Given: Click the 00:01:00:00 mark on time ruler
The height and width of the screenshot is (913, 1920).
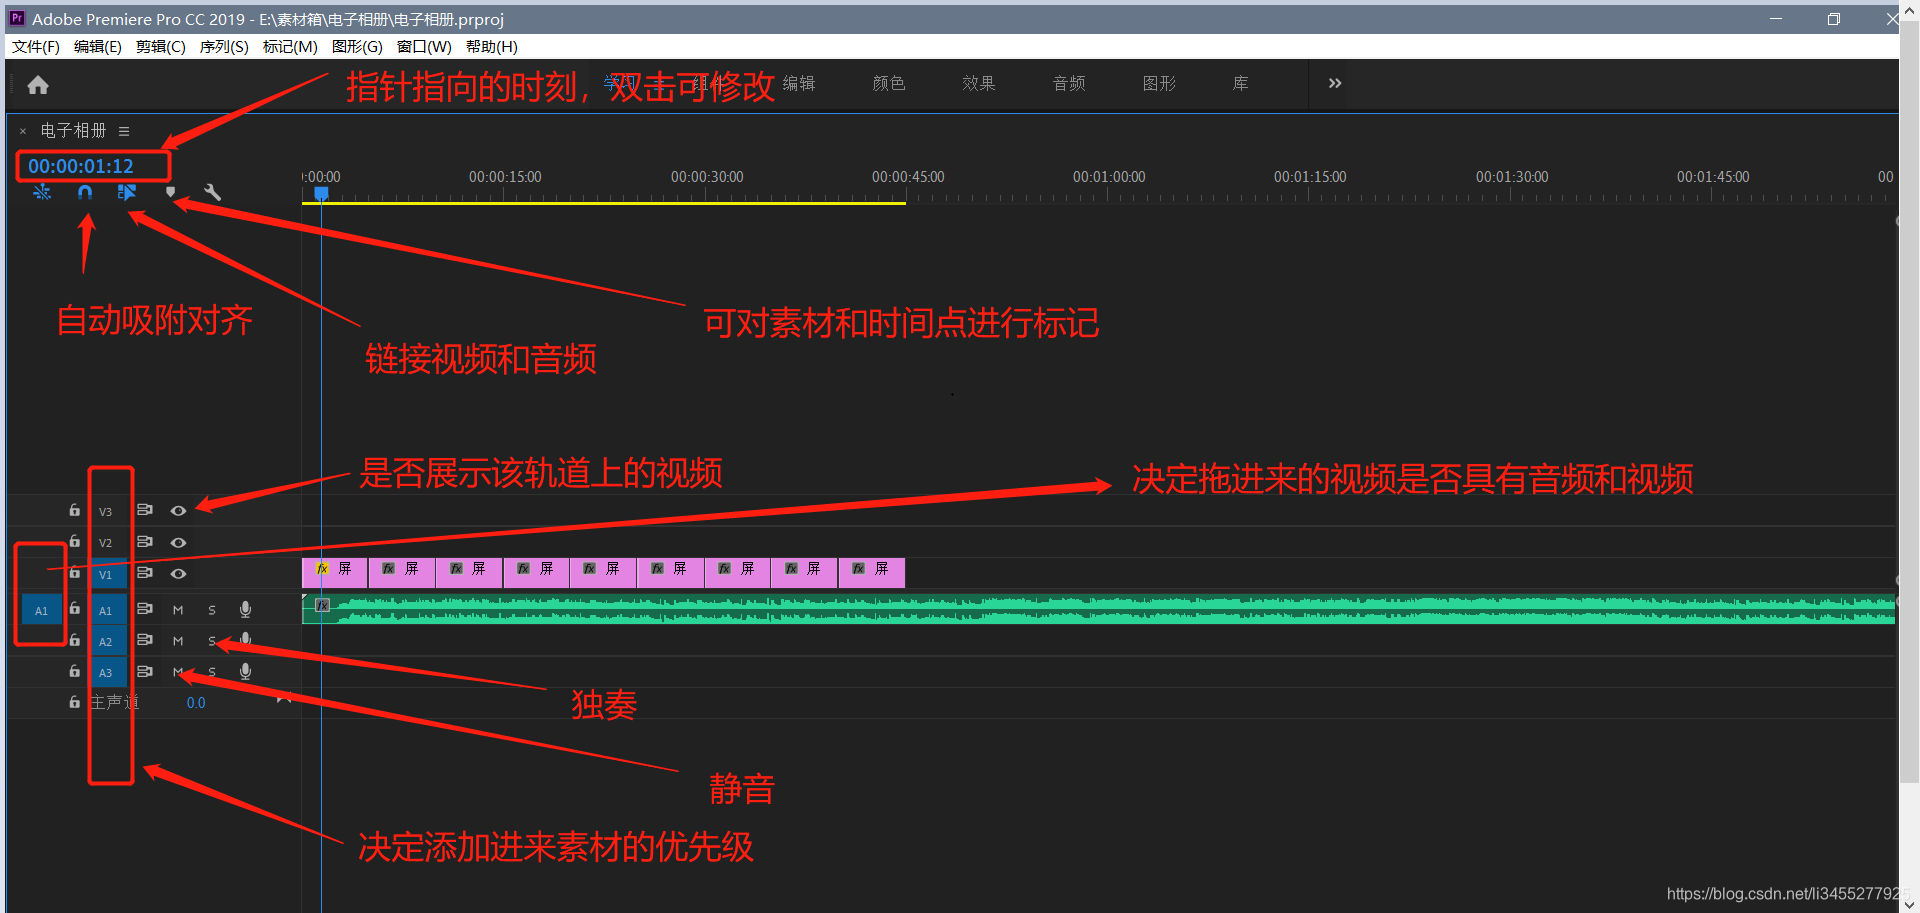Looking at the screenshot, I should point(1109,177).
